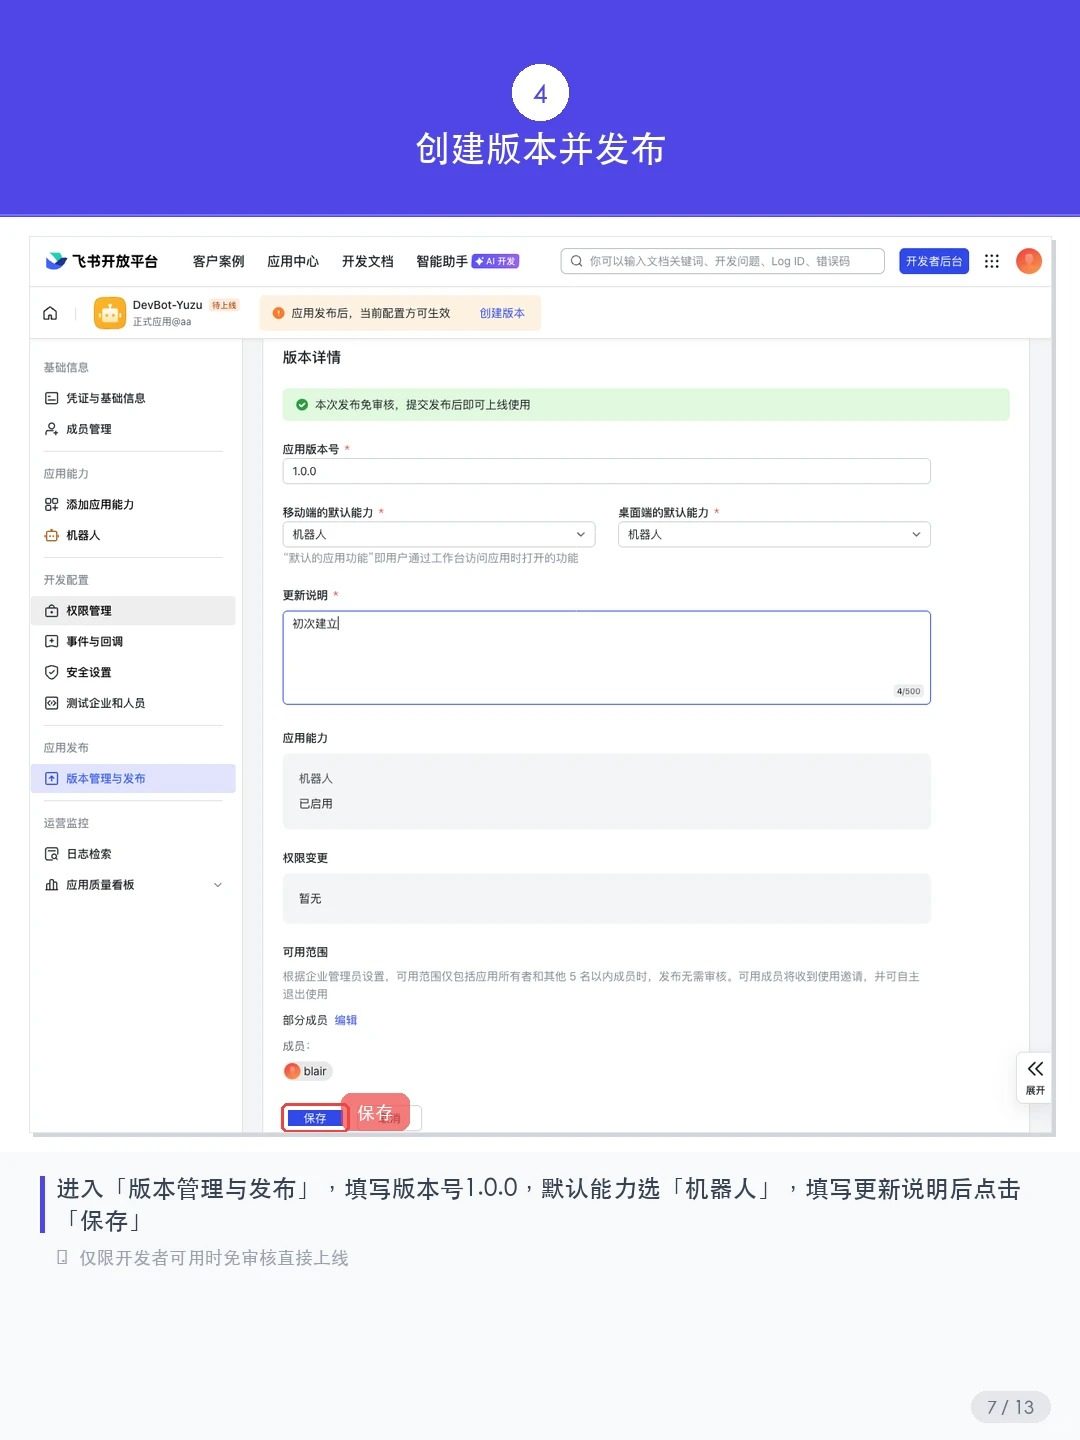Click the Feishu Open Platform logo

point(101,261)
